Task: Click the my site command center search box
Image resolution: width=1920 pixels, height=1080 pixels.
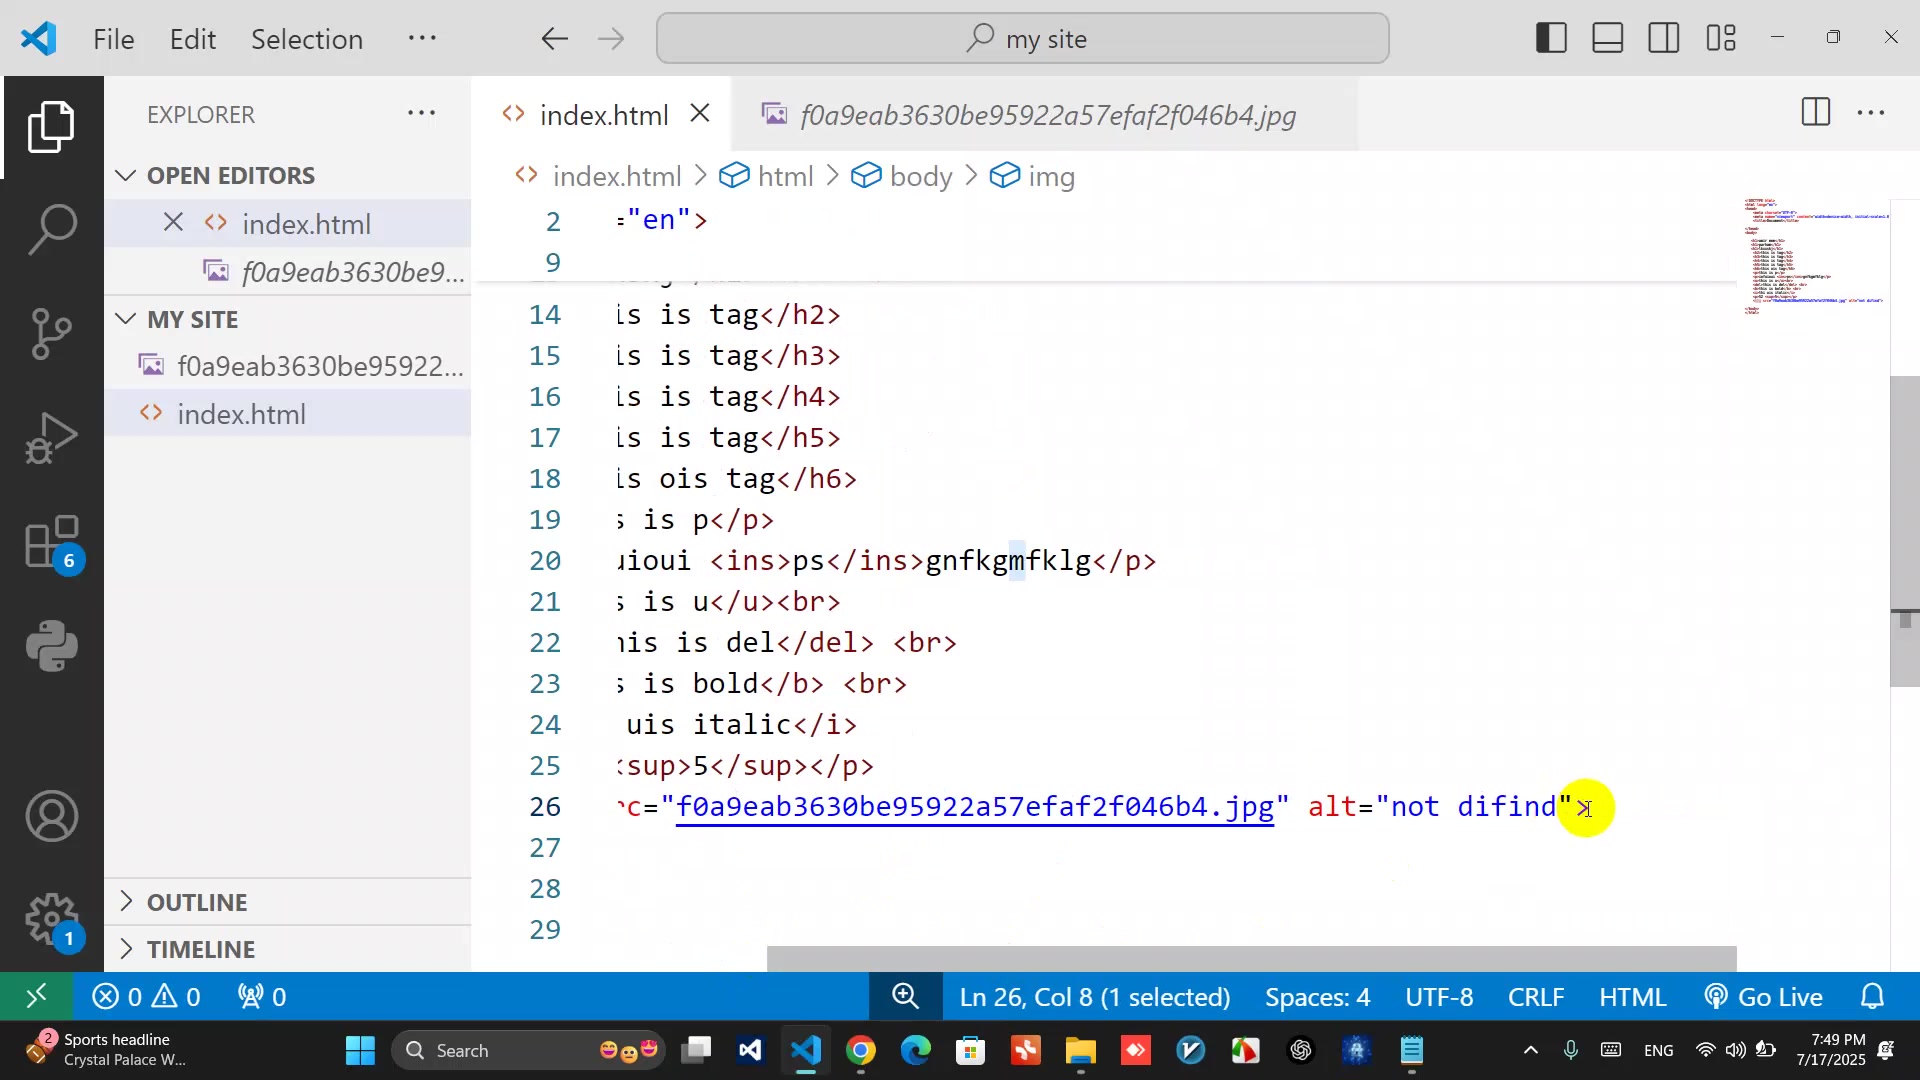Action: coord(1022,39)
